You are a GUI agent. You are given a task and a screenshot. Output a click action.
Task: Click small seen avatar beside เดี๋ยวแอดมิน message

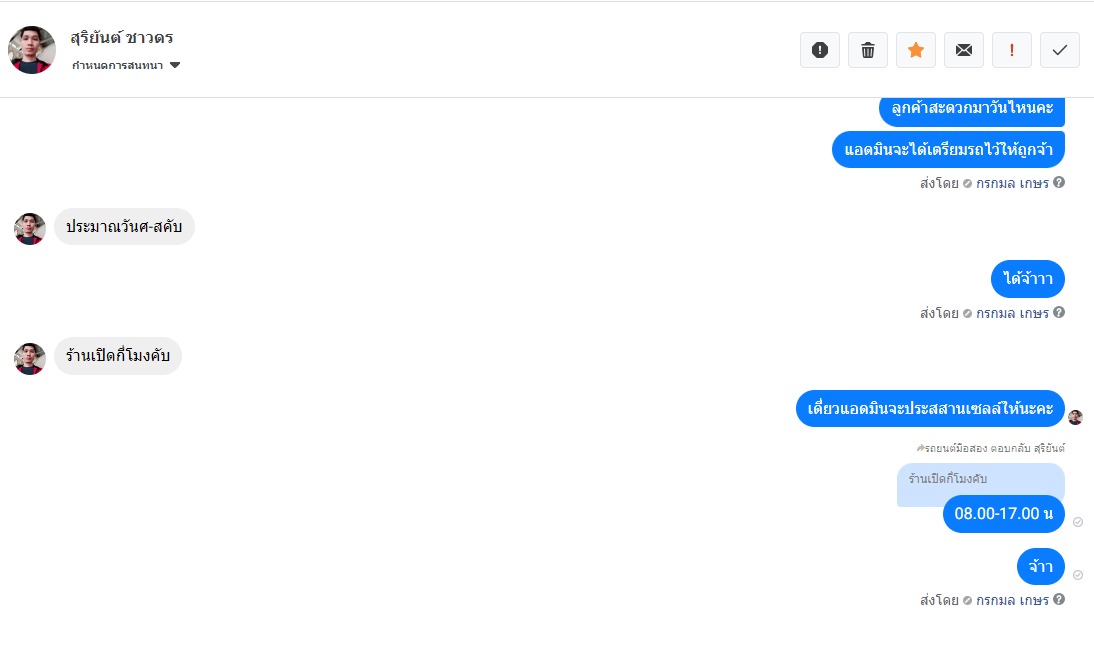1075,417
